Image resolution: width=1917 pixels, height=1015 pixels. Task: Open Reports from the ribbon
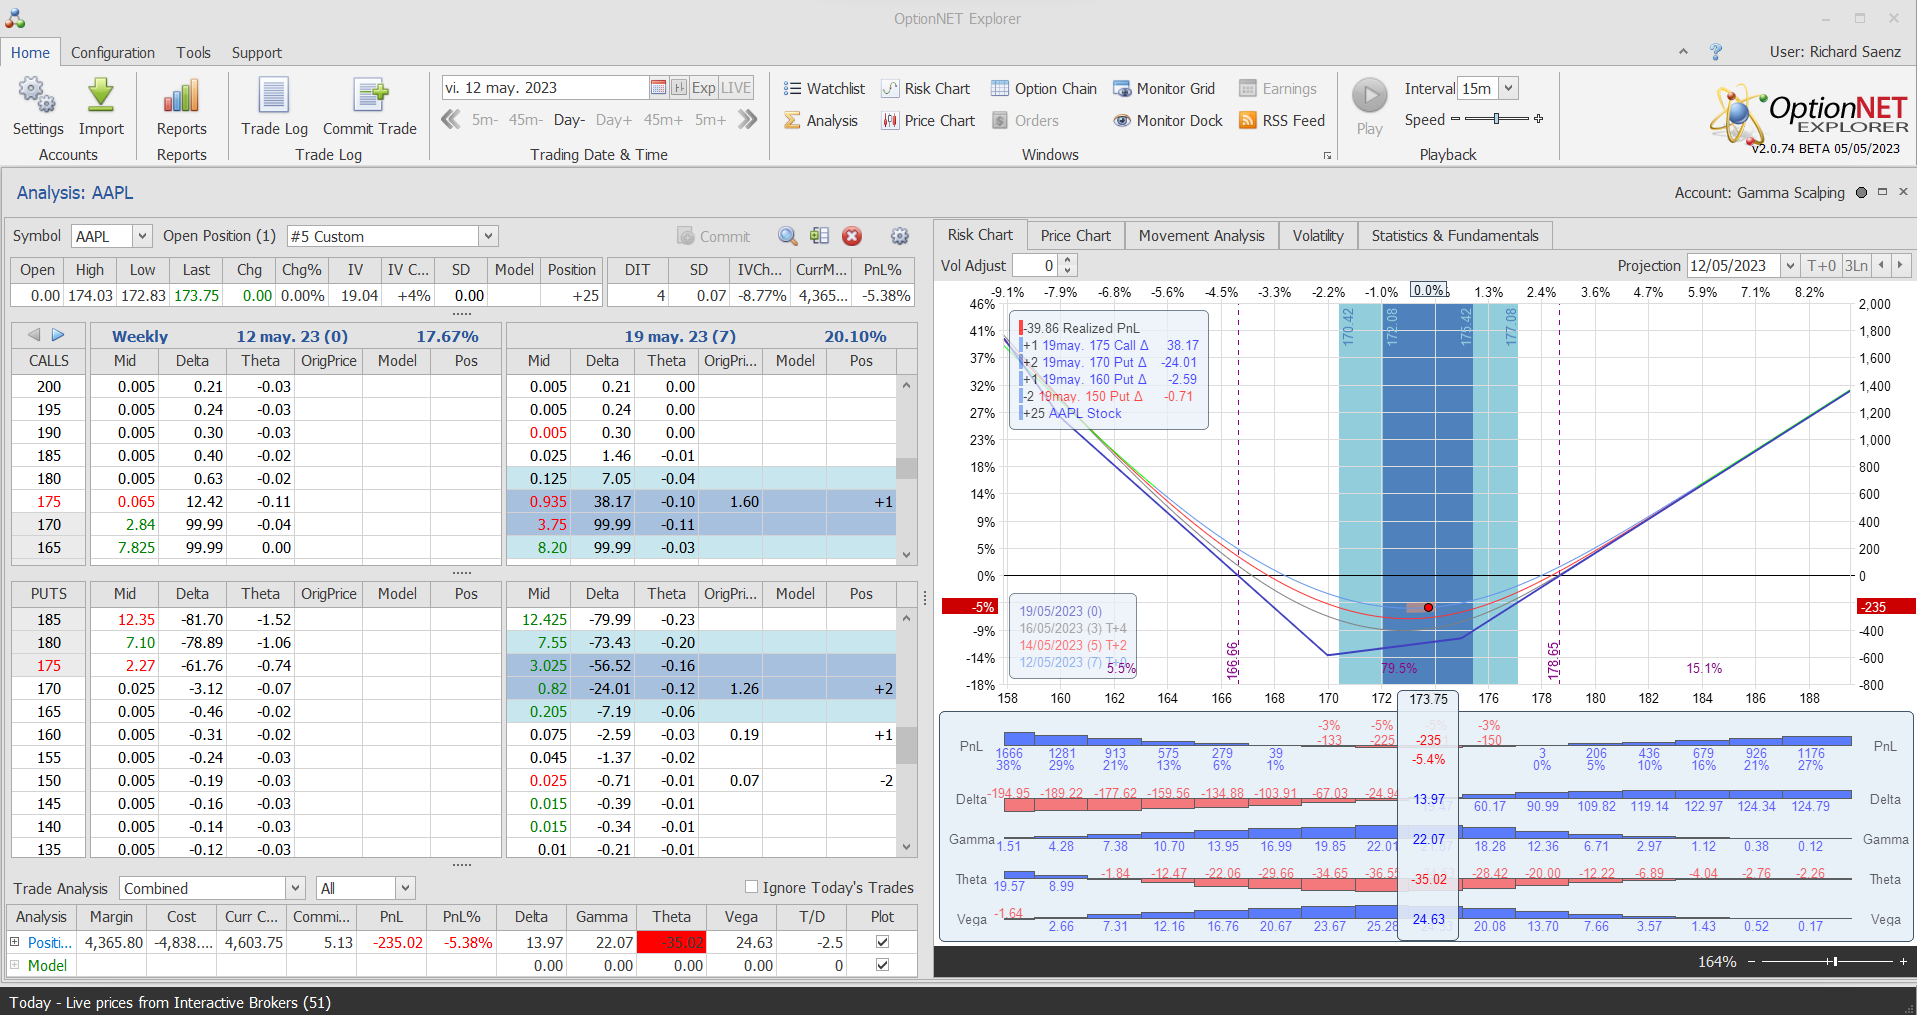tap(181, 107)
